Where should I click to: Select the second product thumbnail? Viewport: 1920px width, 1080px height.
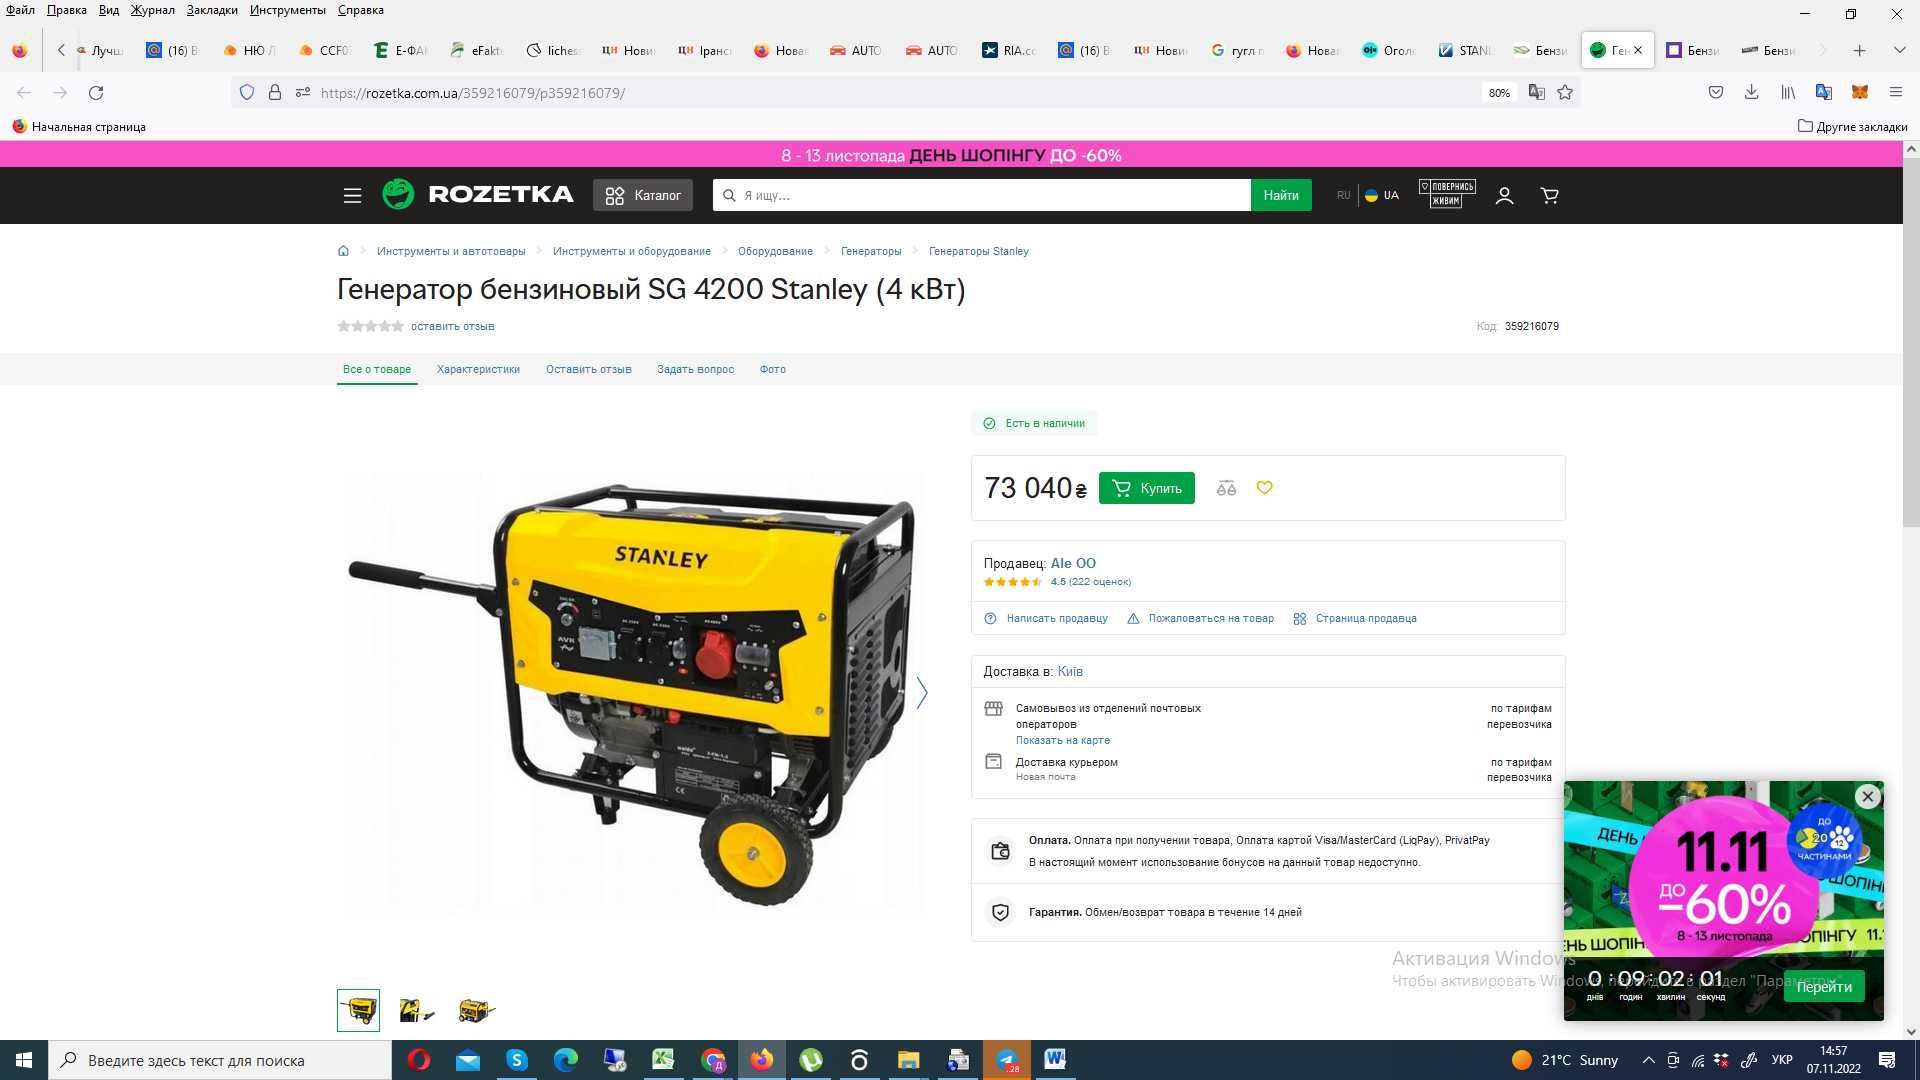[416, 1010]
